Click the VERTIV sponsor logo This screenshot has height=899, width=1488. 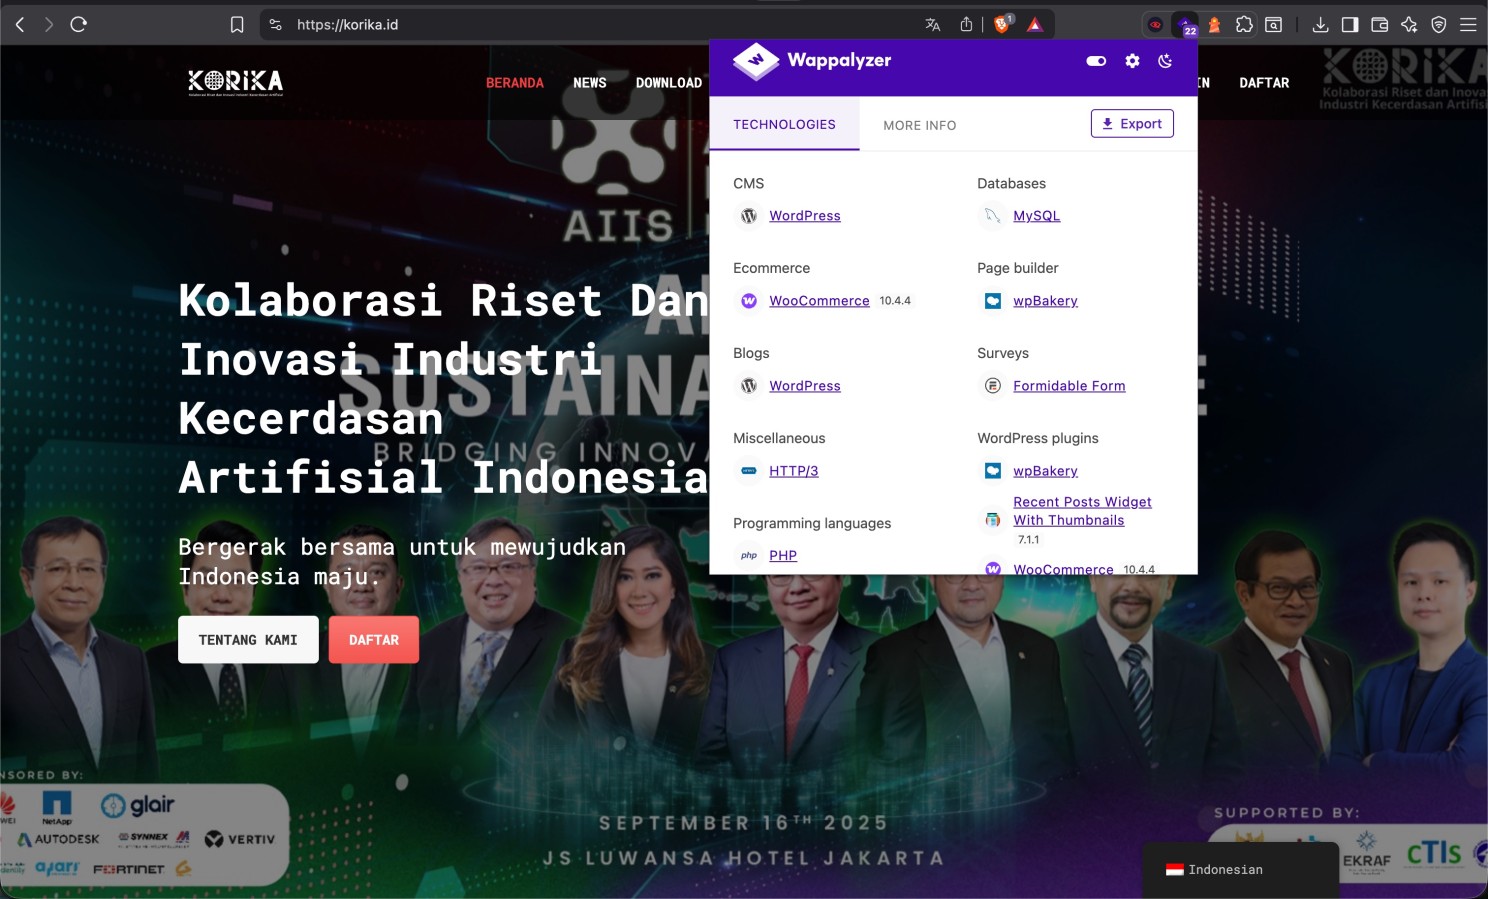[x=240, y=839]
